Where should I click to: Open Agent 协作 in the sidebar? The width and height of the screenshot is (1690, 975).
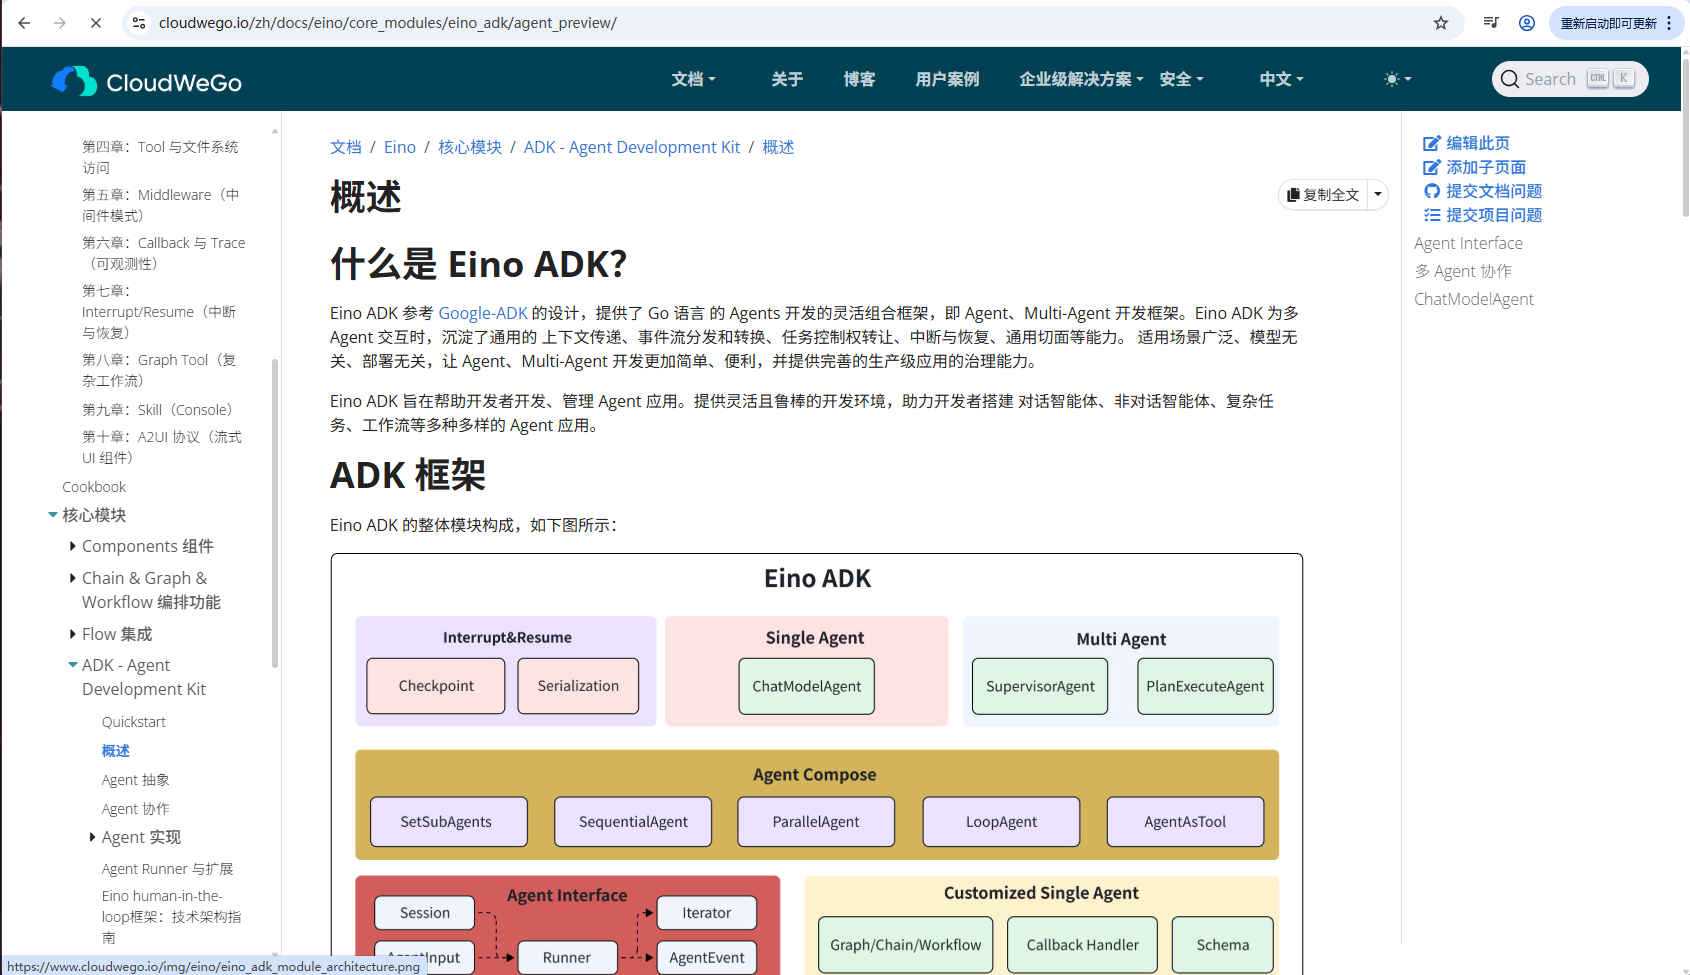136,809
